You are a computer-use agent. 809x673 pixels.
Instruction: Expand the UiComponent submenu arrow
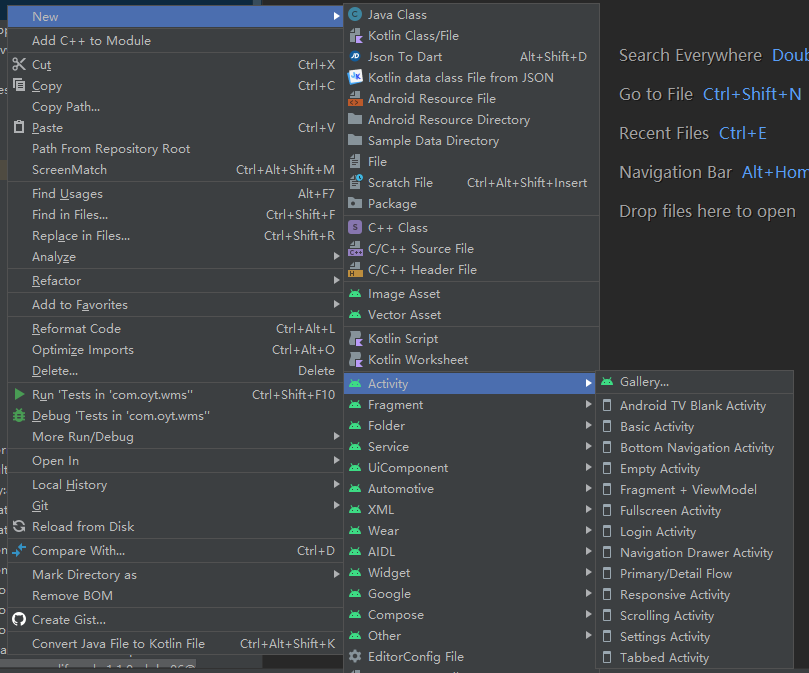pos(588,467)
